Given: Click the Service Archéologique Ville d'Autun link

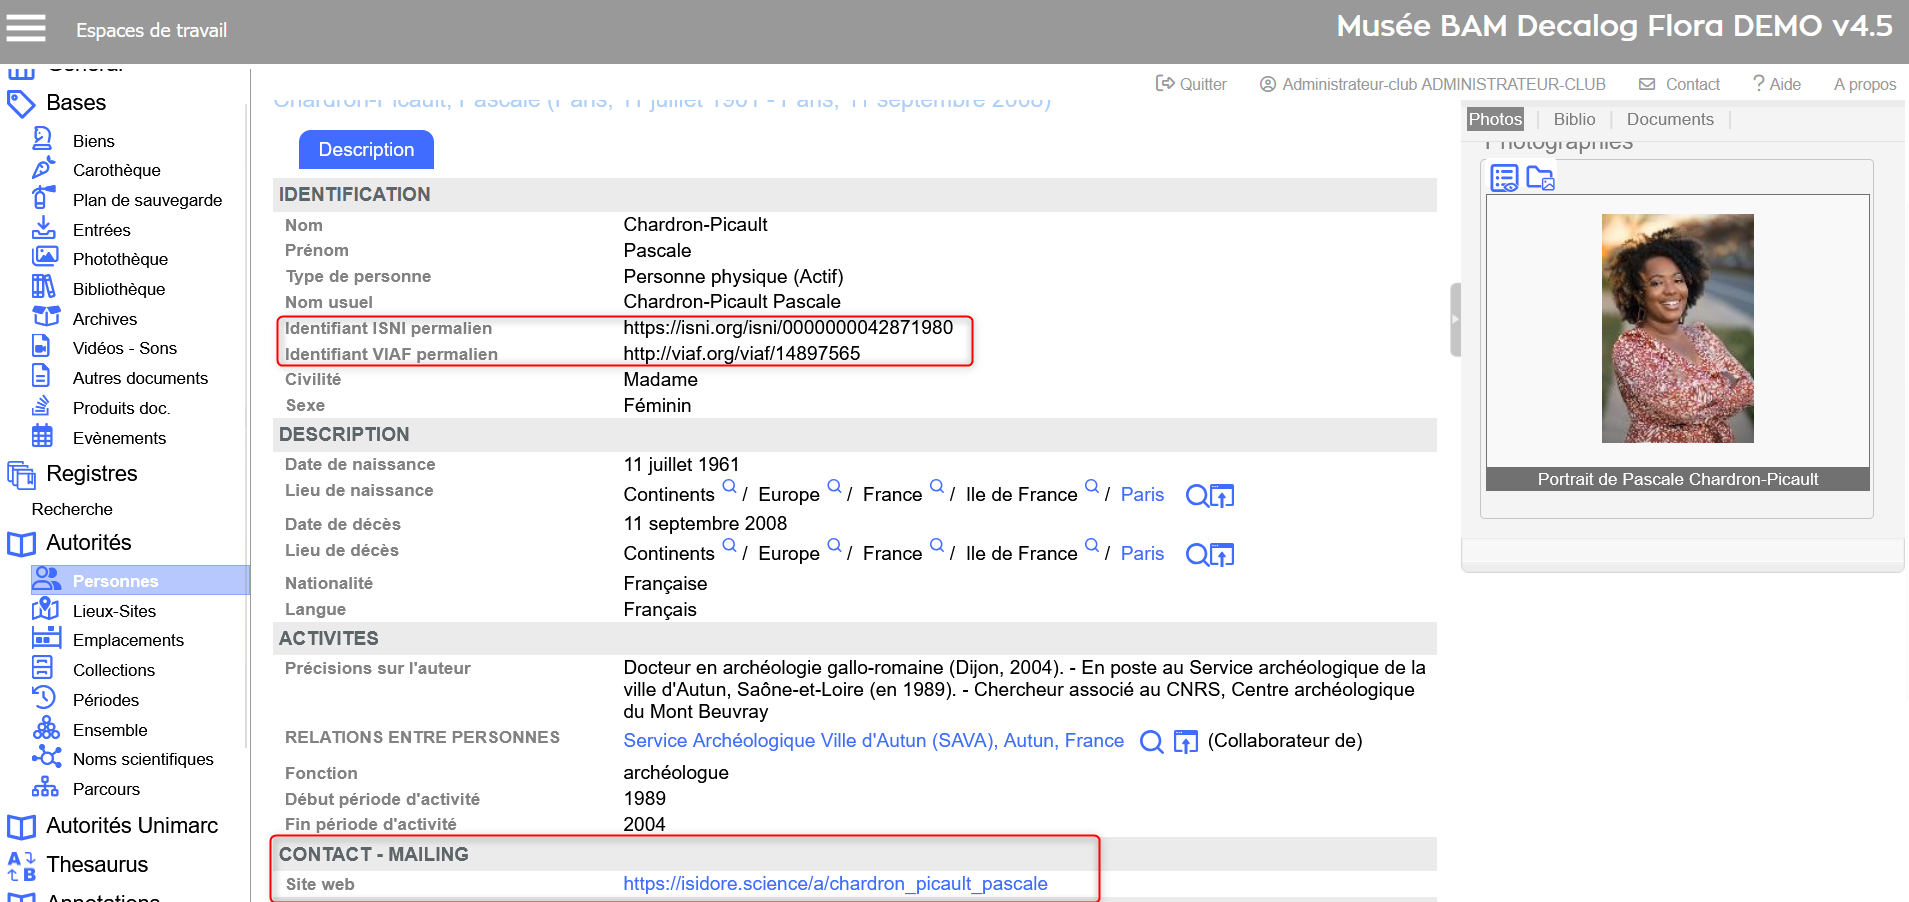Looking at the screenshot, I should click(x=873, y=741).
